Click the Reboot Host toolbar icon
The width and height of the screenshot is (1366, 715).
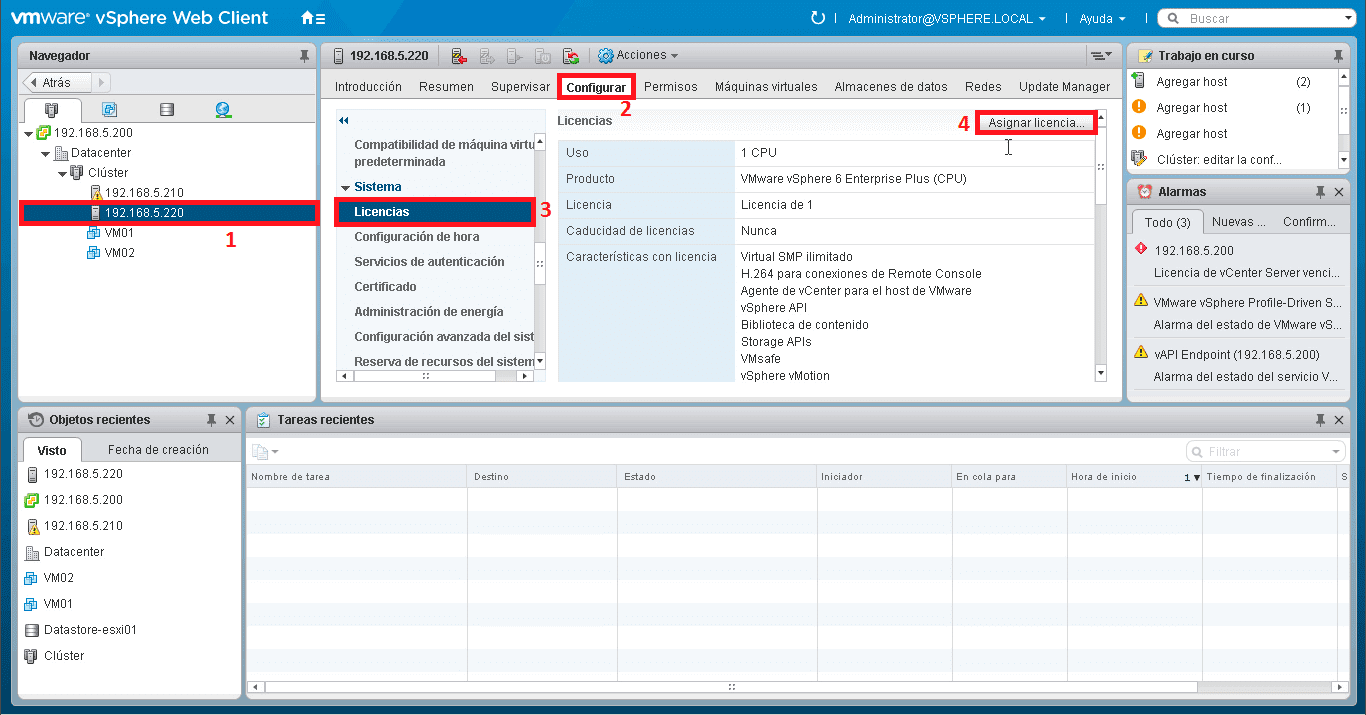572,57
